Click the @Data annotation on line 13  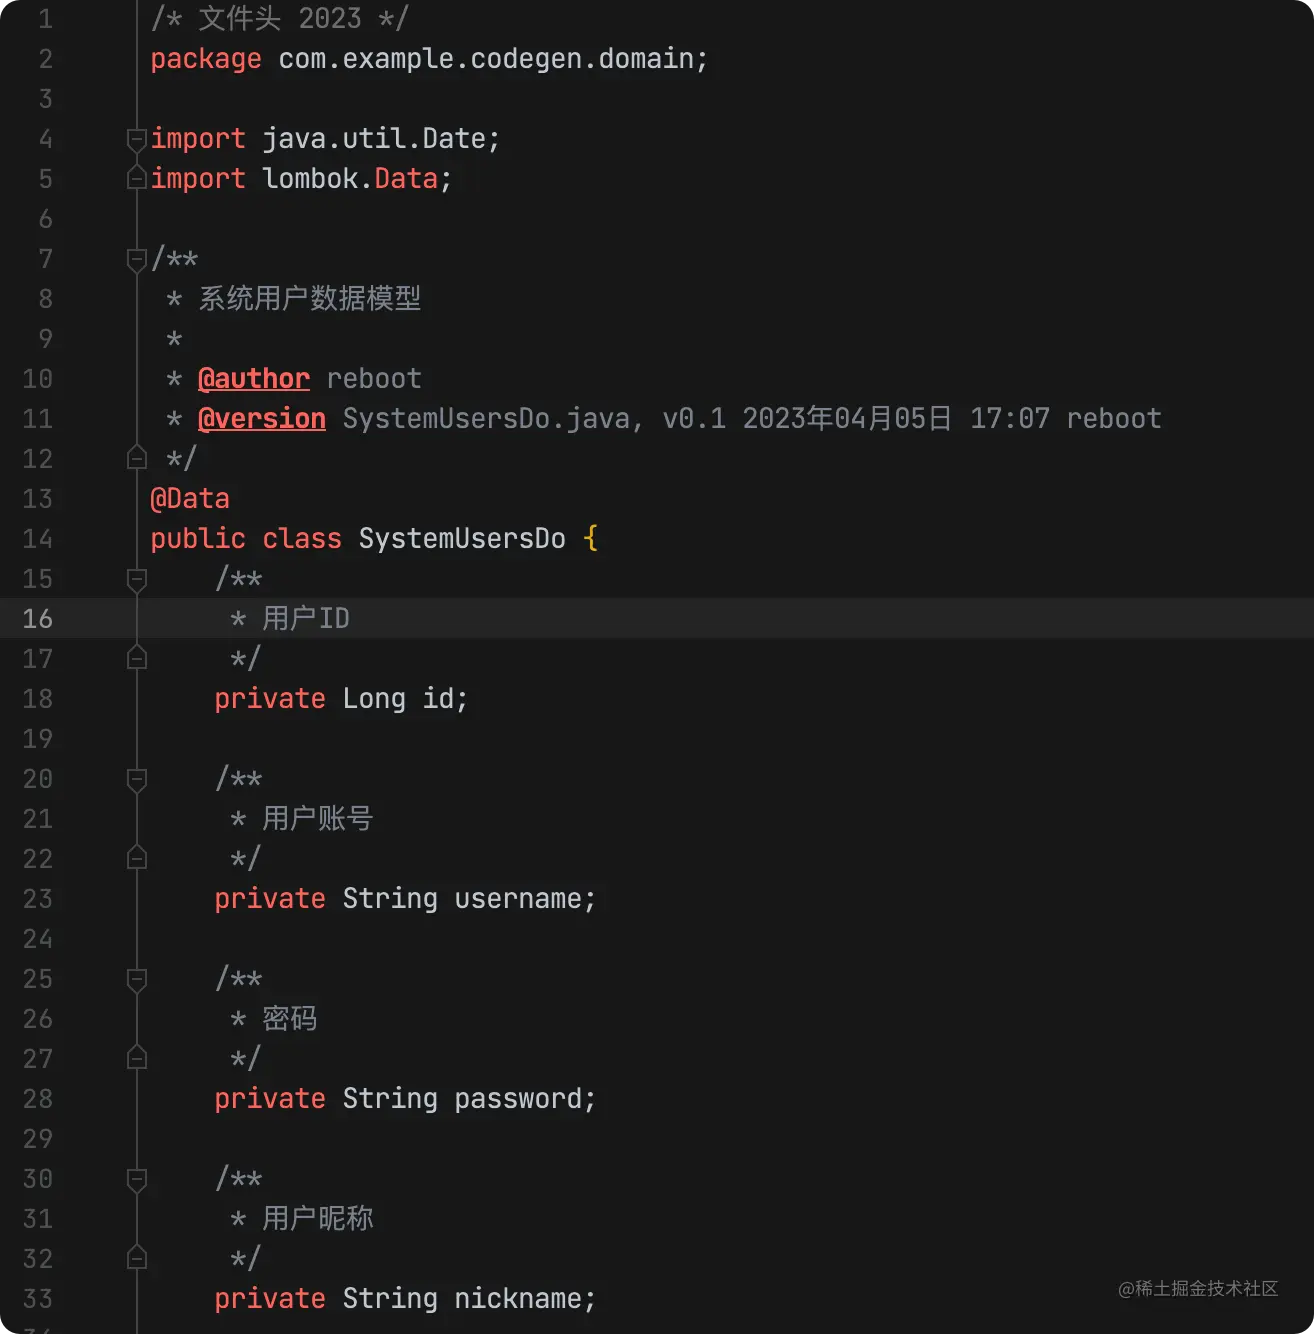190,499
